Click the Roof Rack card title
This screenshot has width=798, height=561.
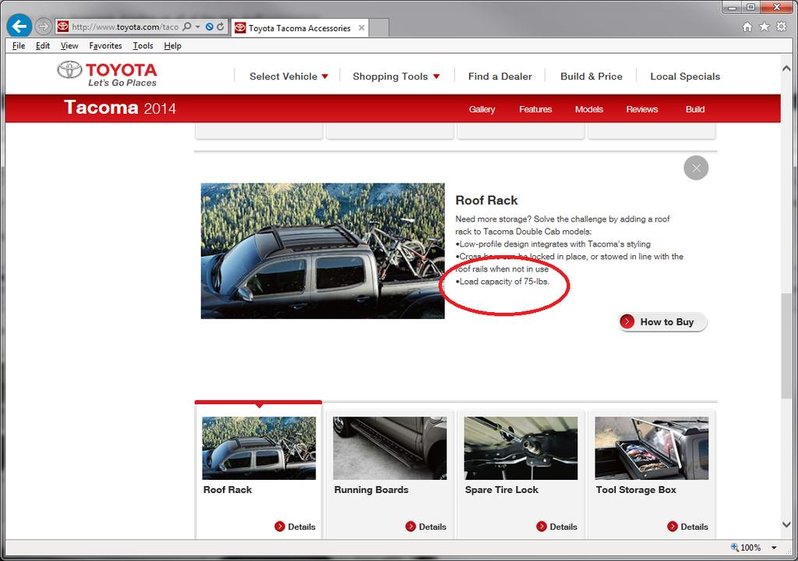tap(227, 490)
